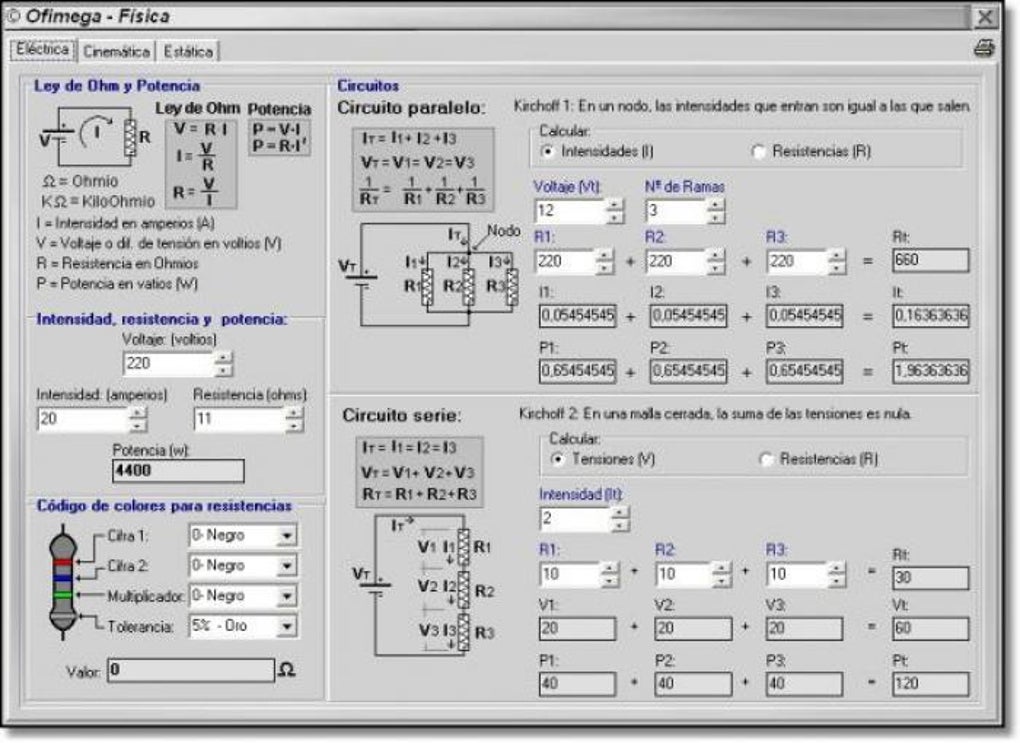Close the Ofimega Física window
Image resolution: width=1020 pixels, height=743 pixels.
point(985,17)
